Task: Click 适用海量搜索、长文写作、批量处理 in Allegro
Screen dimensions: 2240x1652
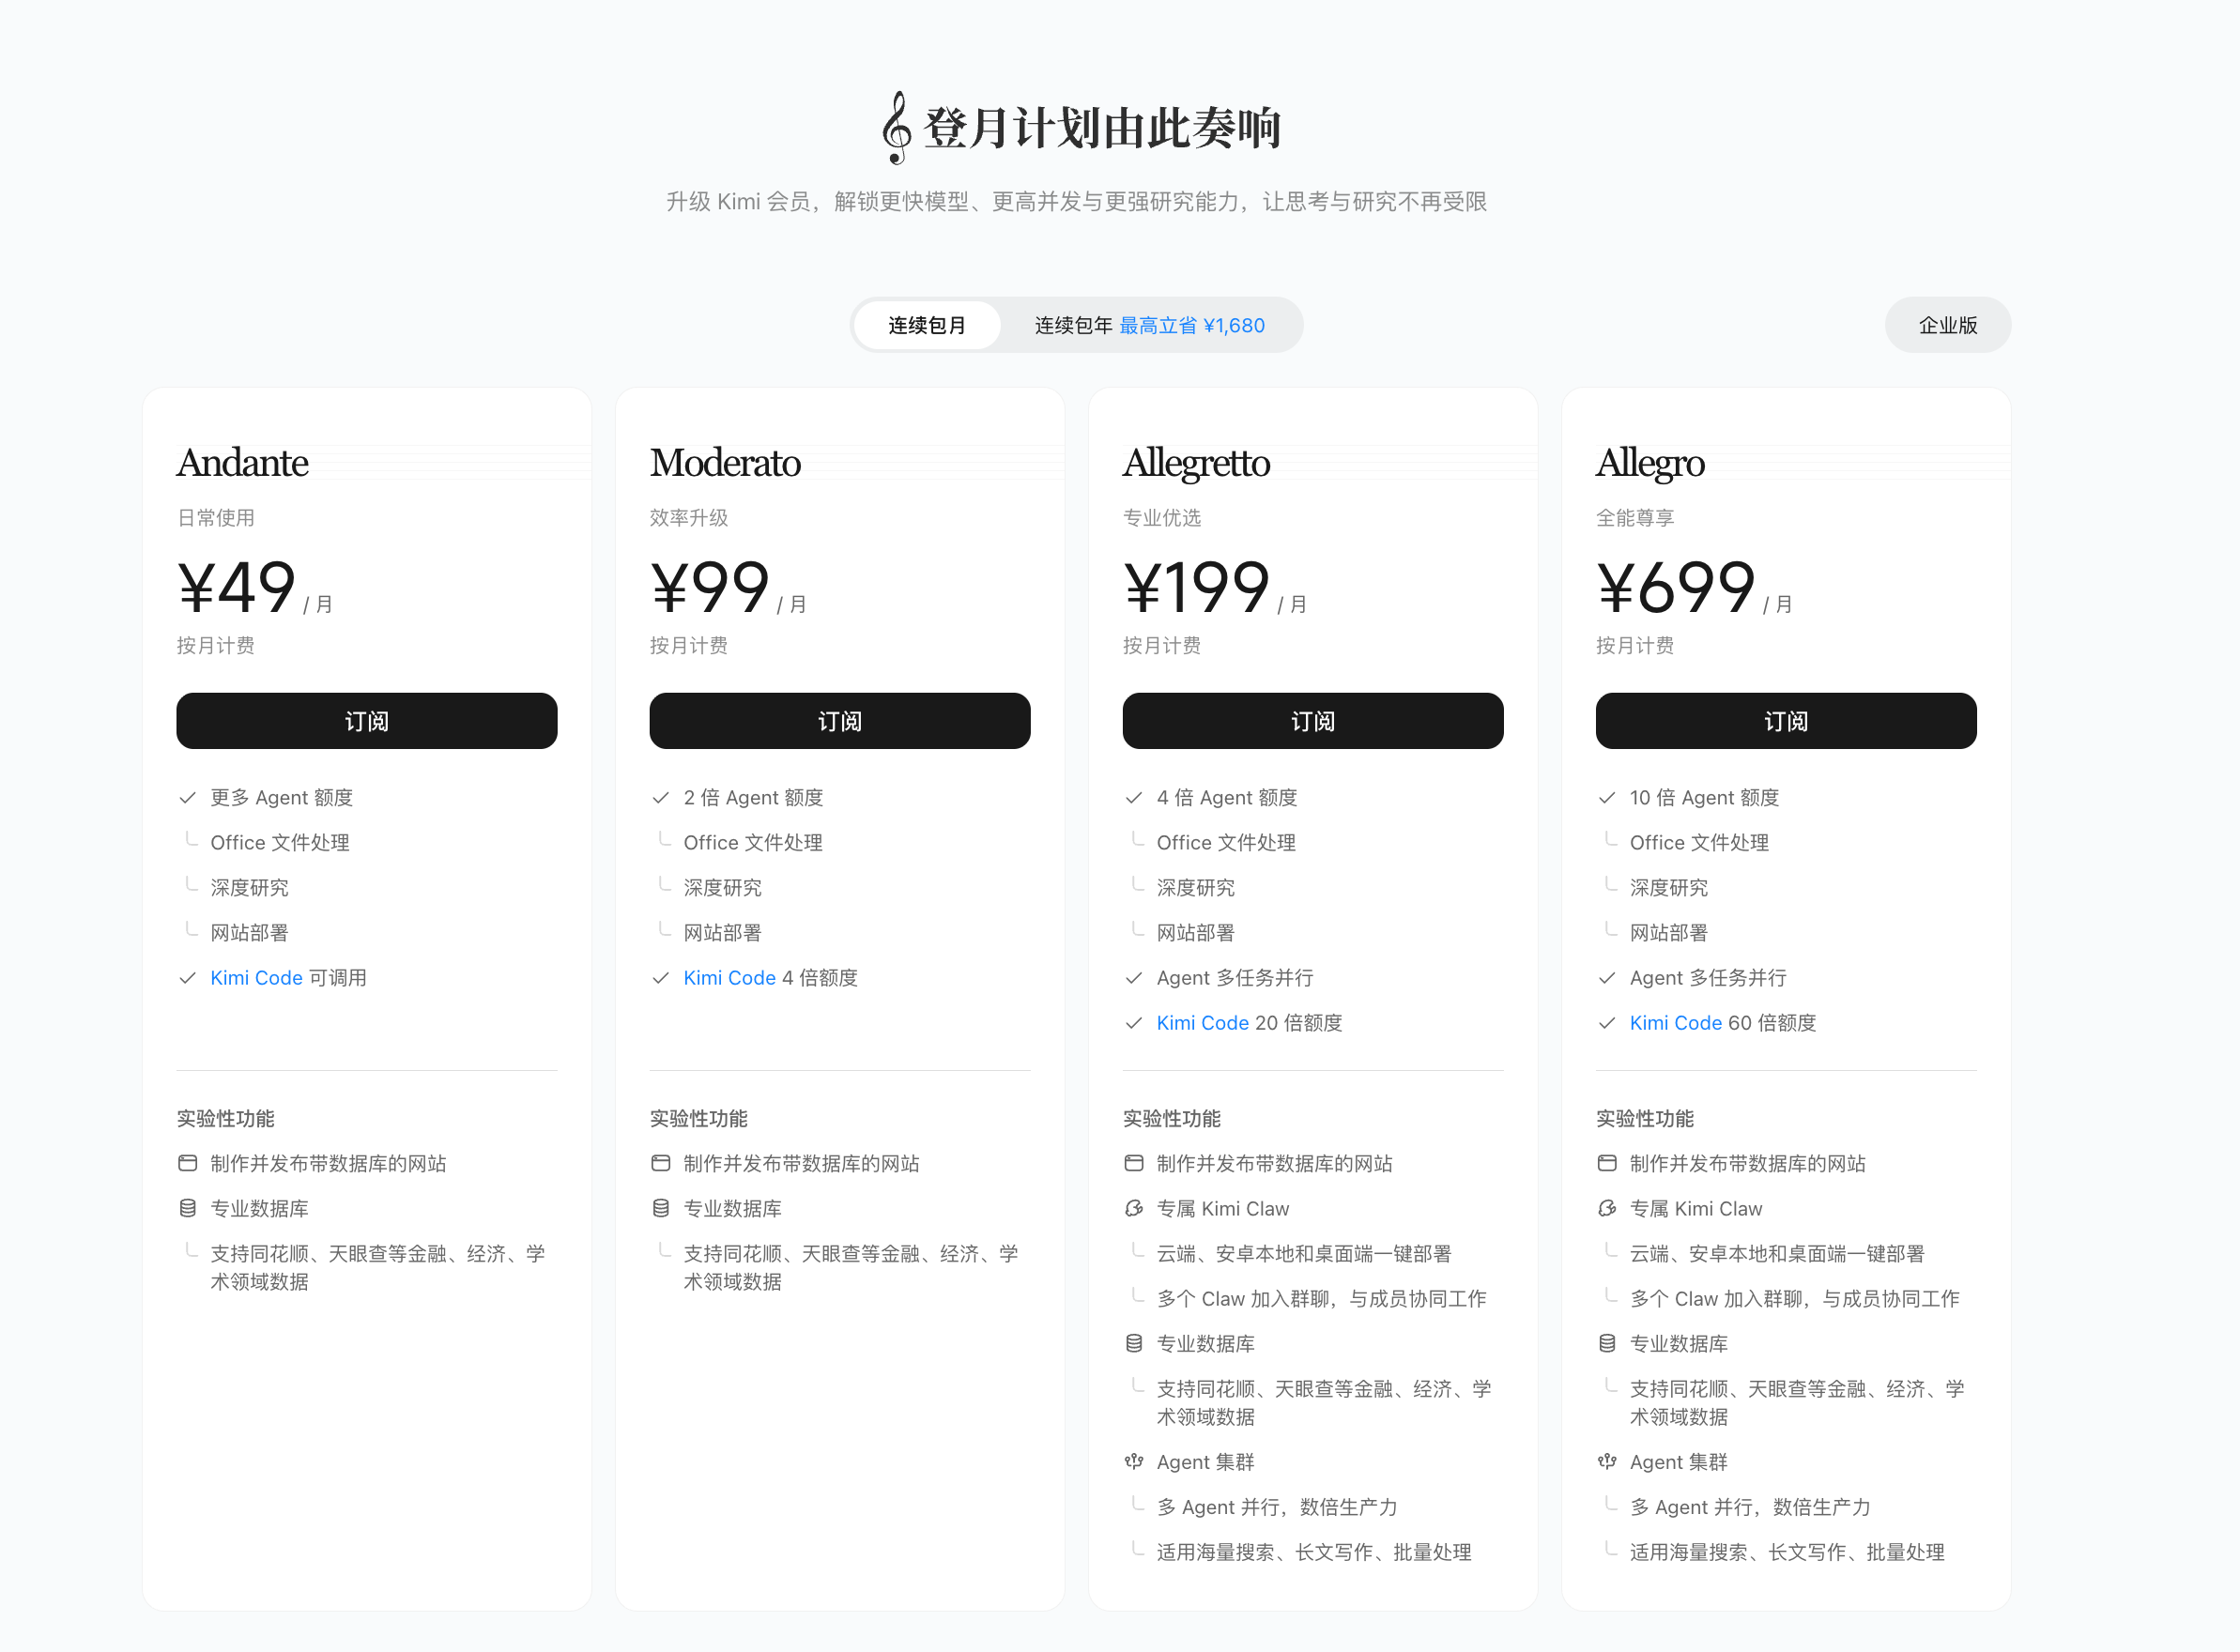Action: click(1787, 1552)
